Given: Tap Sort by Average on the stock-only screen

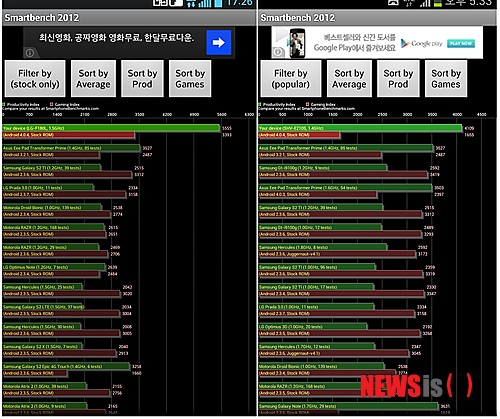Looking at the screenshot, I should tap(93, 79).
